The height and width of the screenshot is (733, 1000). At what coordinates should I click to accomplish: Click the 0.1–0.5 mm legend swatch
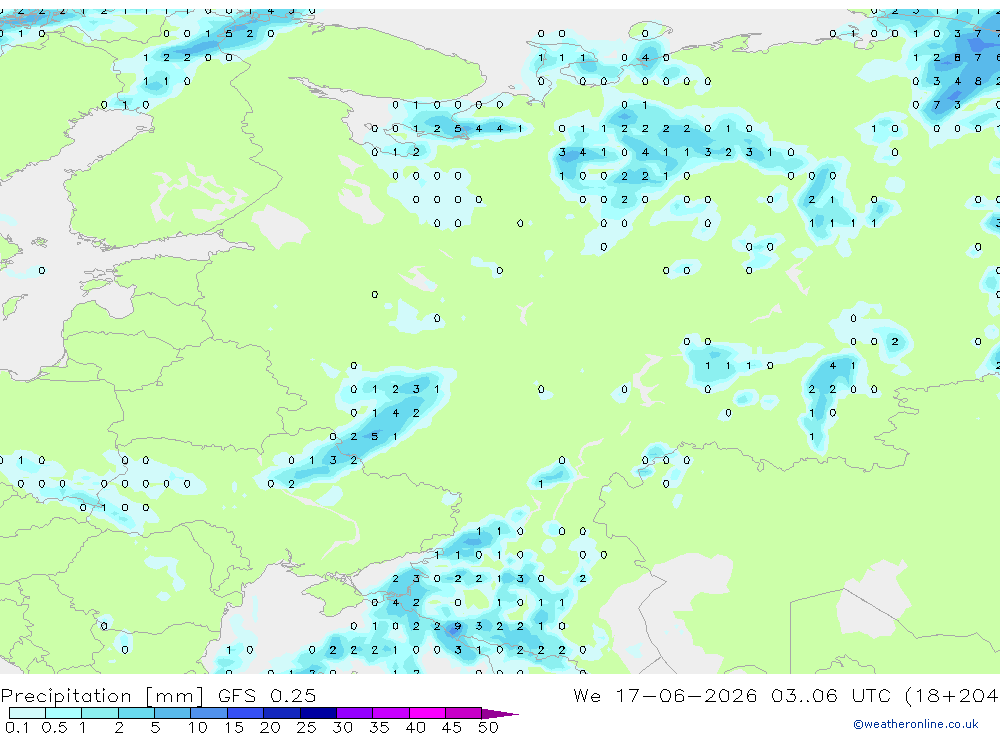[27, 713]
